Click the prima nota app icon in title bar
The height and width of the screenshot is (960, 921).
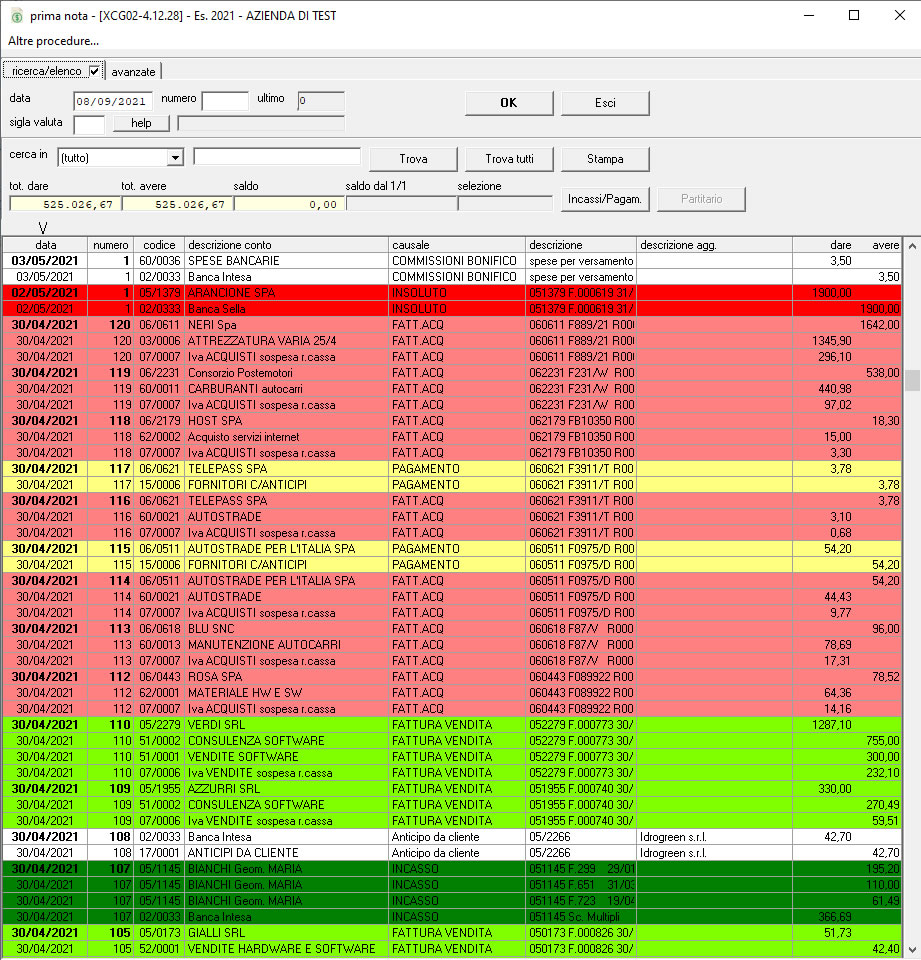(17, 16)
